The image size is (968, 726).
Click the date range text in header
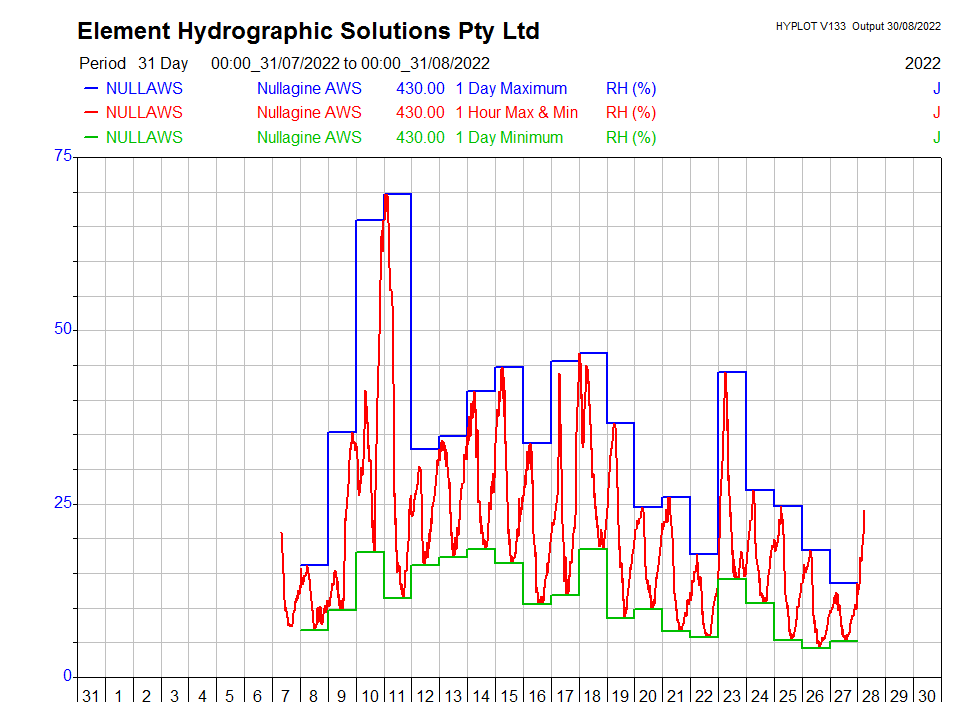[350, 63]
